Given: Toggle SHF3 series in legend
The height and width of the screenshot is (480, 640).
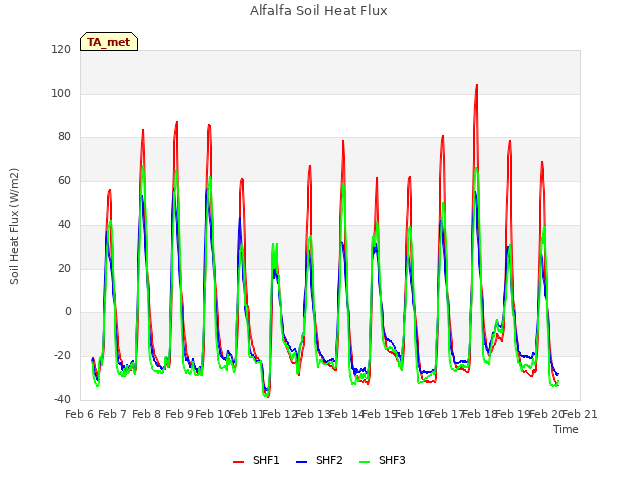Looking at the screenshot, I should (x=382, y=460).
